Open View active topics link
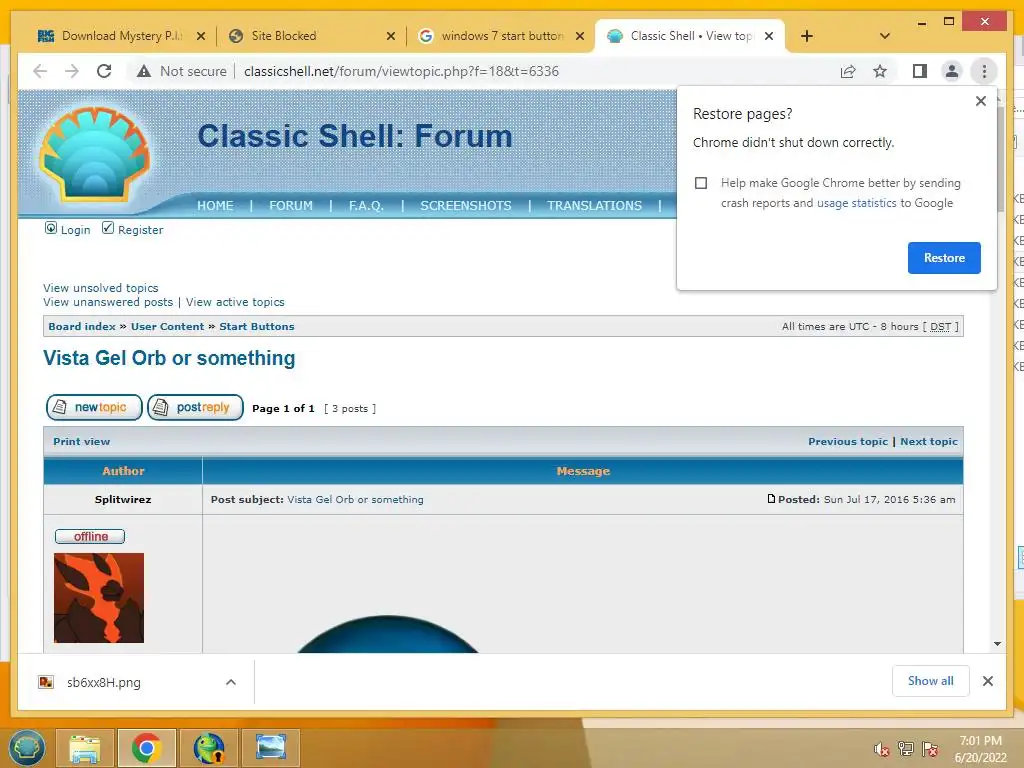Viewport: 1024px width, 768px height. click(x=235, y=302)
